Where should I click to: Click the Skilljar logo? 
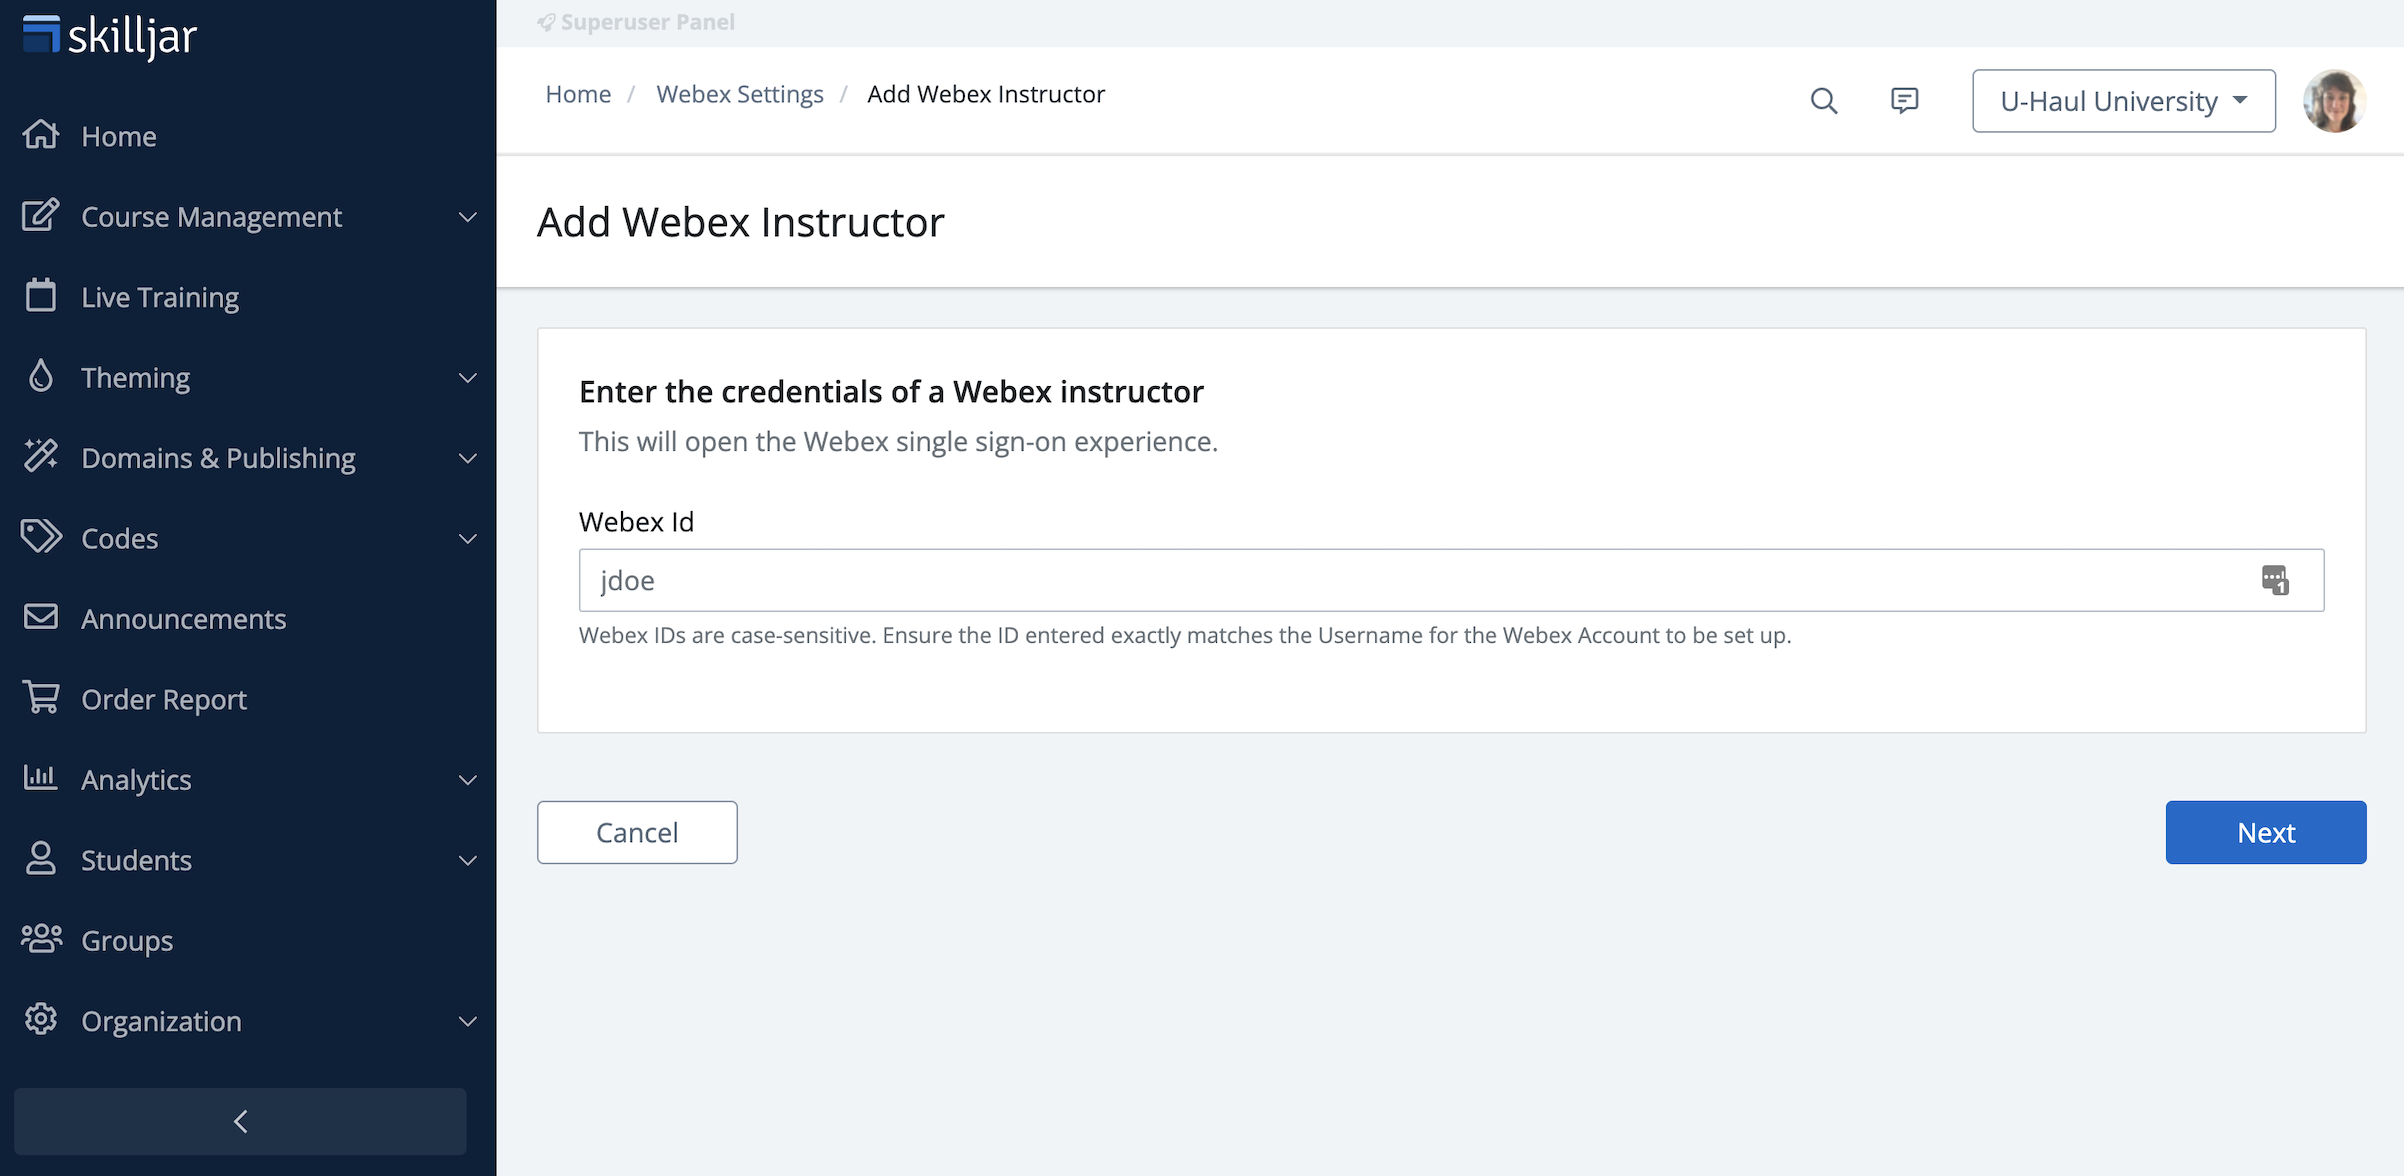click(110, 36)
